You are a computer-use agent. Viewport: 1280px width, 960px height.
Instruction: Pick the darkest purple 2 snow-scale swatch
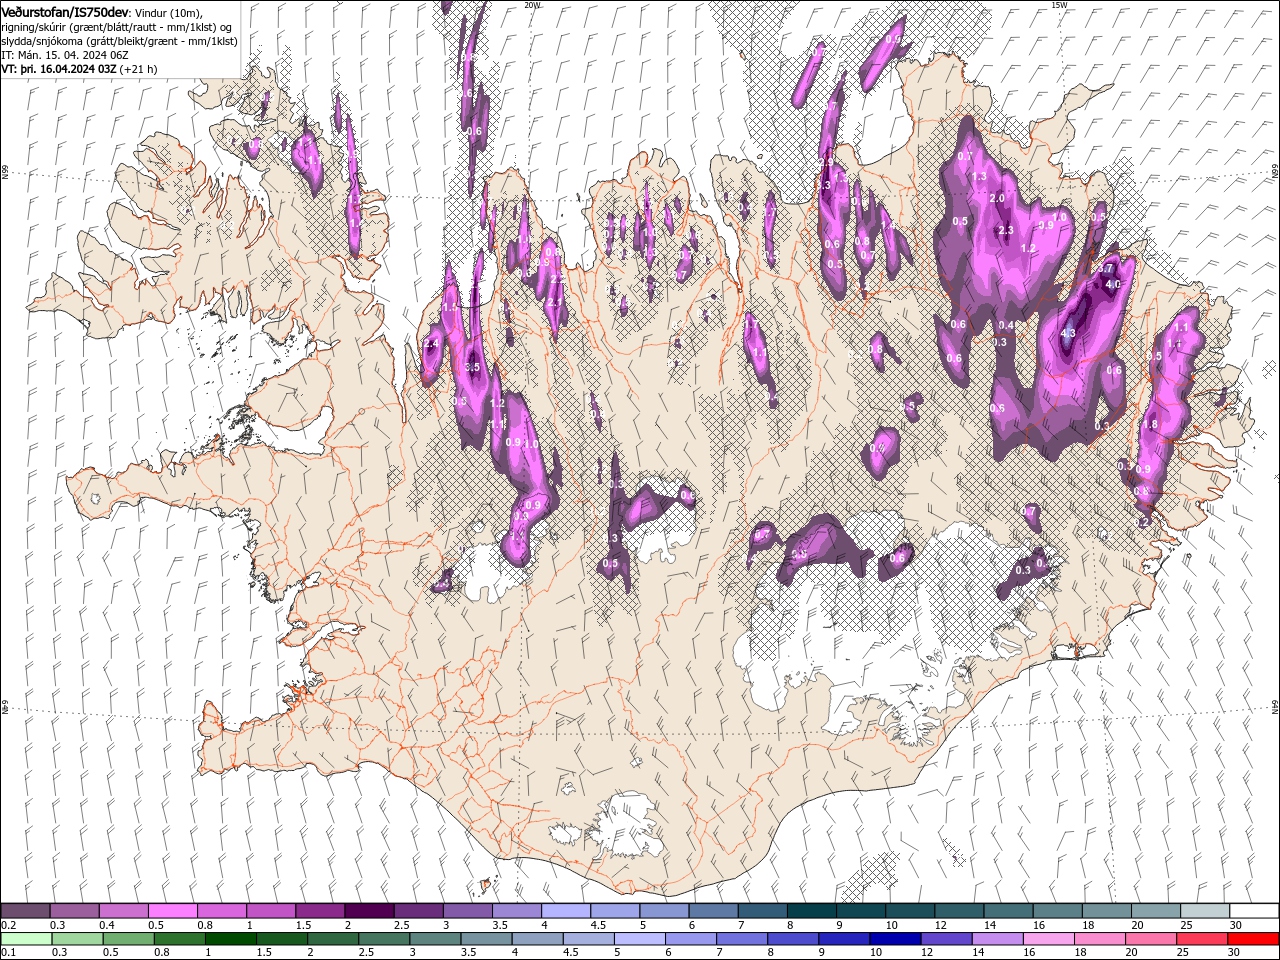[369, 911]
